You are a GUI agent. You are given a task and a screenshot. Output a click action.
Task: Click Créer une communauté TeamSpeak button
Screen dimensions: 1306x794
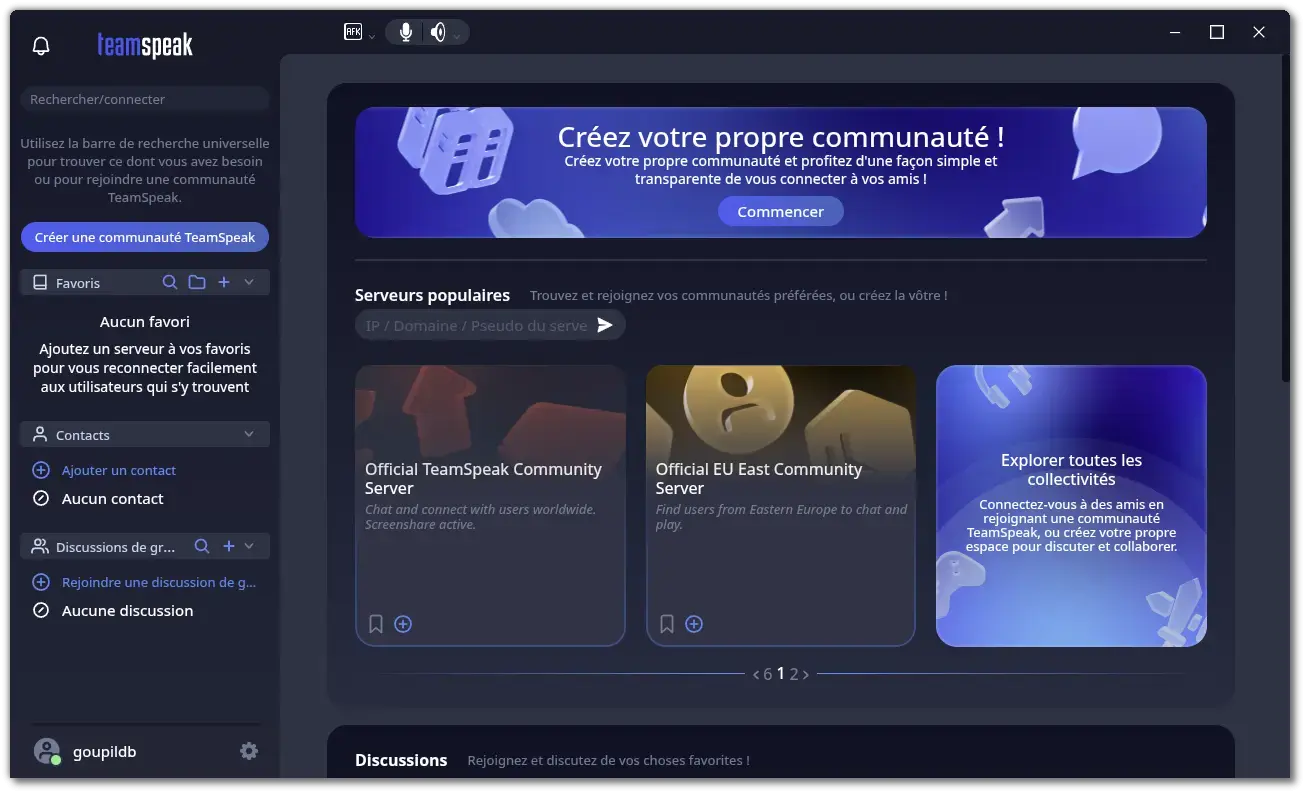tap(145, 237)
